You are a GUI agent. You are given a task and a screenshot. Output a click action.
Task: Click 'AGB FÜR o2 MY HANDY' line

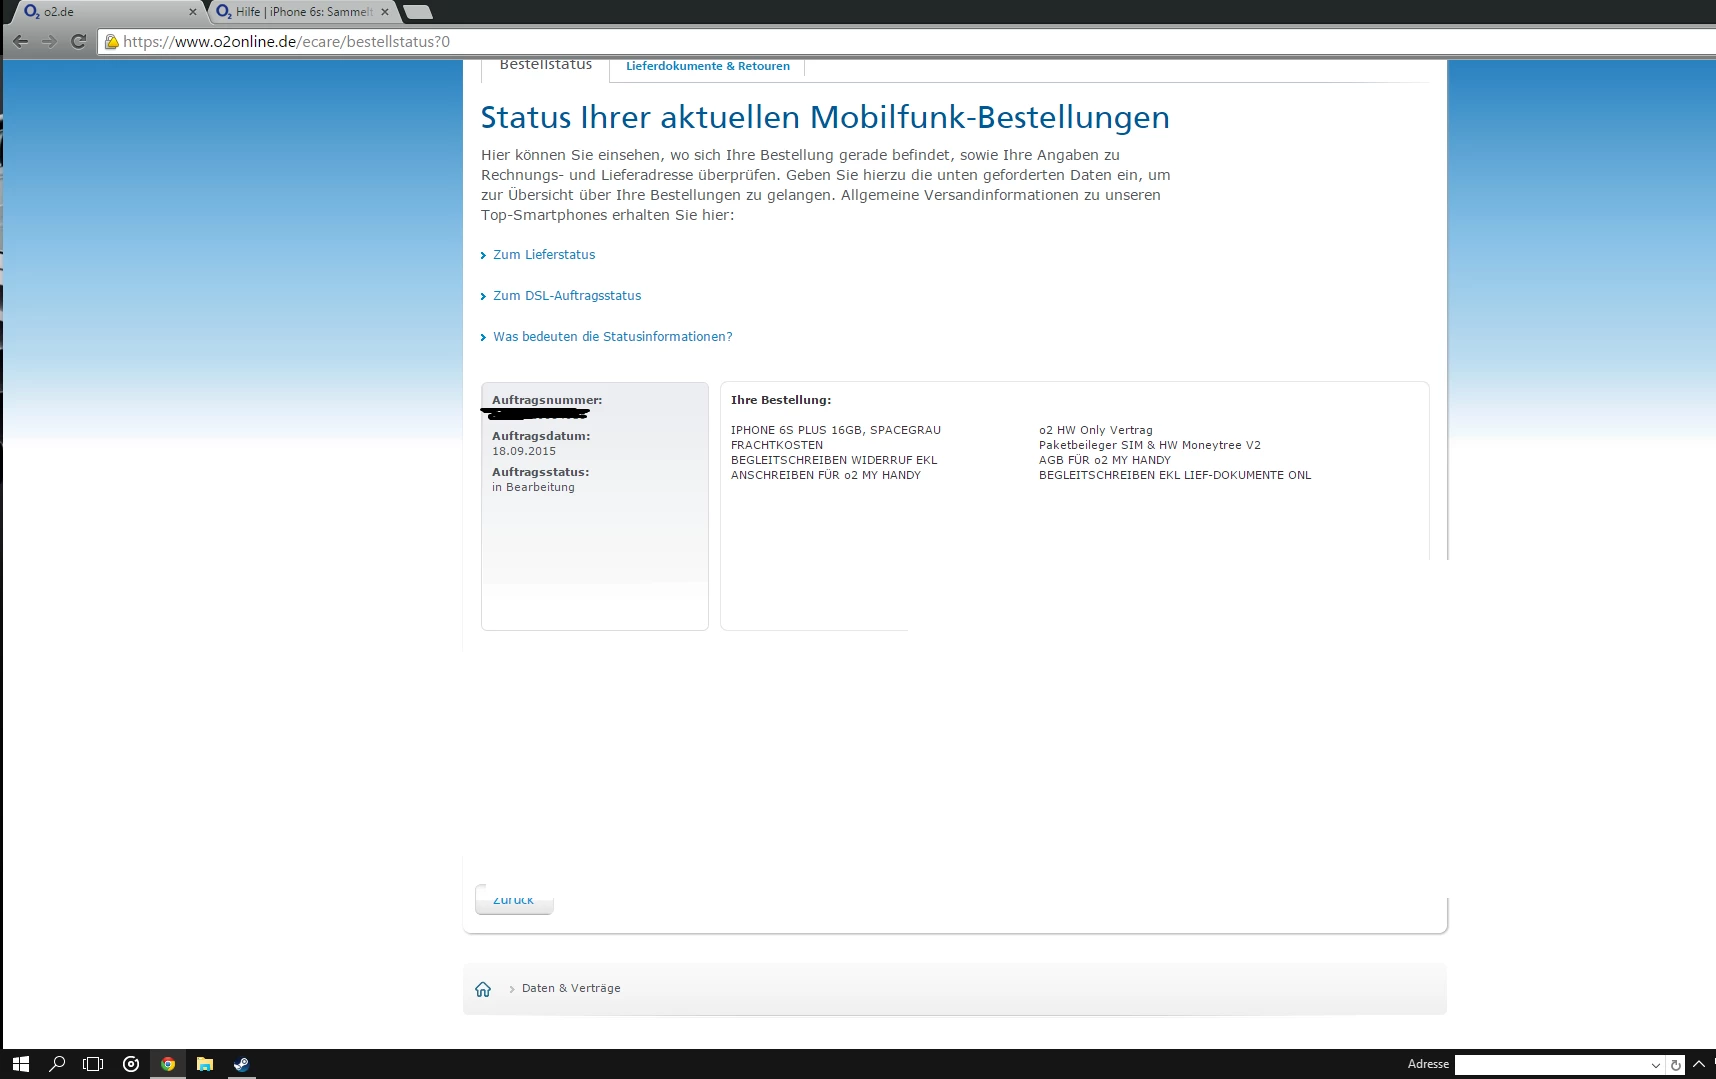(1105, 460)
